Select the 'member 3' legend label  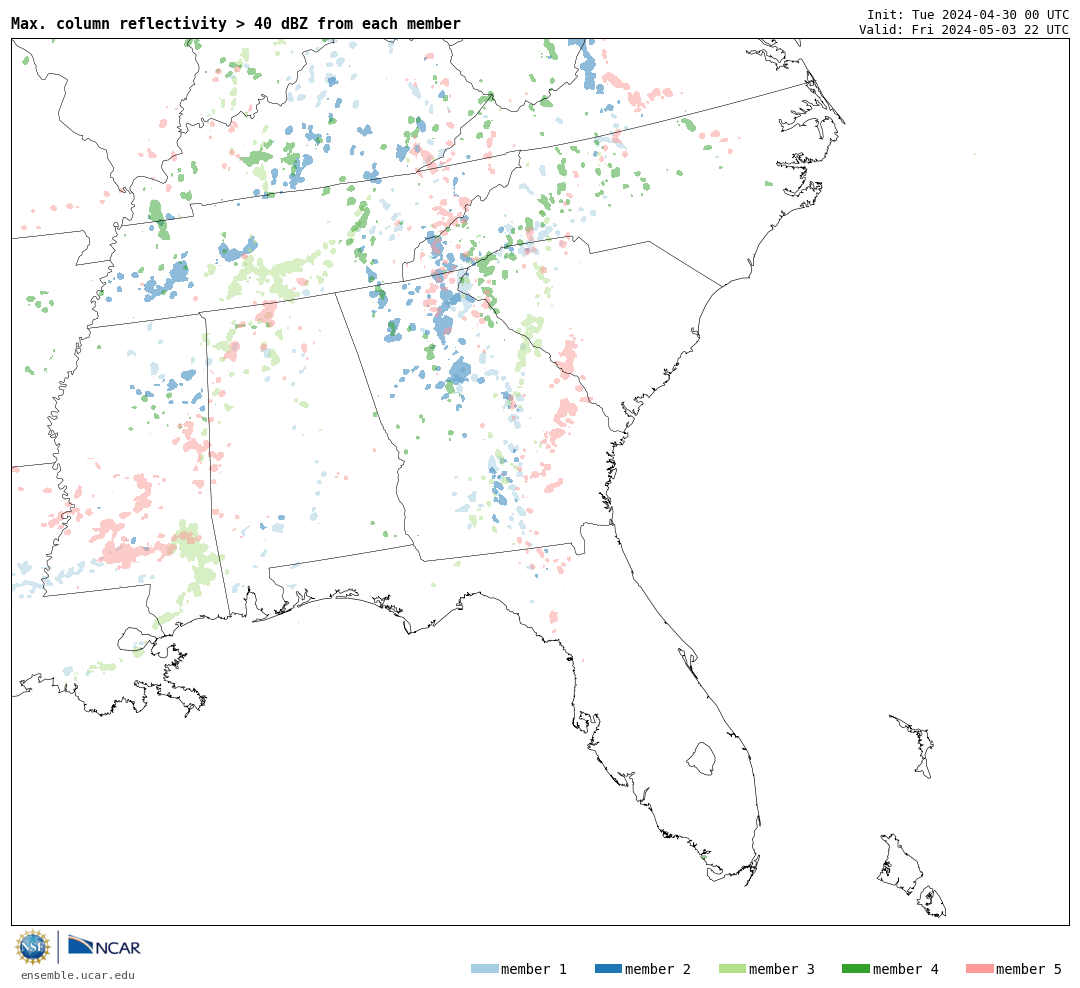782,969
